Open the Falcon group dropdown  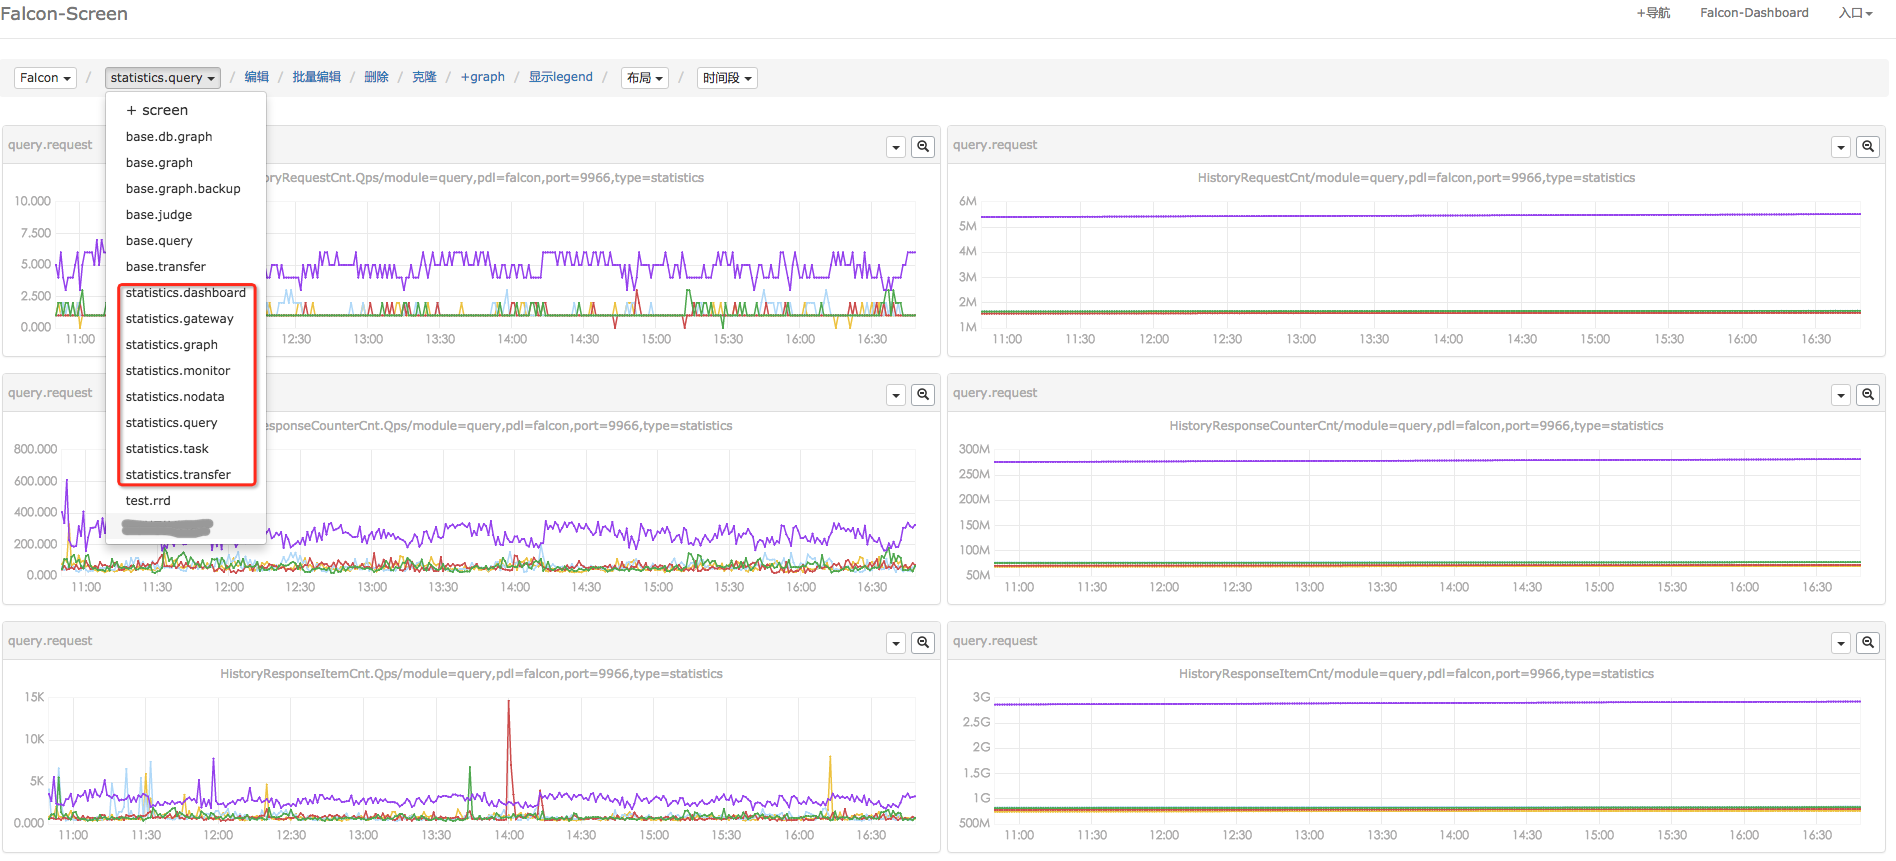45,78
